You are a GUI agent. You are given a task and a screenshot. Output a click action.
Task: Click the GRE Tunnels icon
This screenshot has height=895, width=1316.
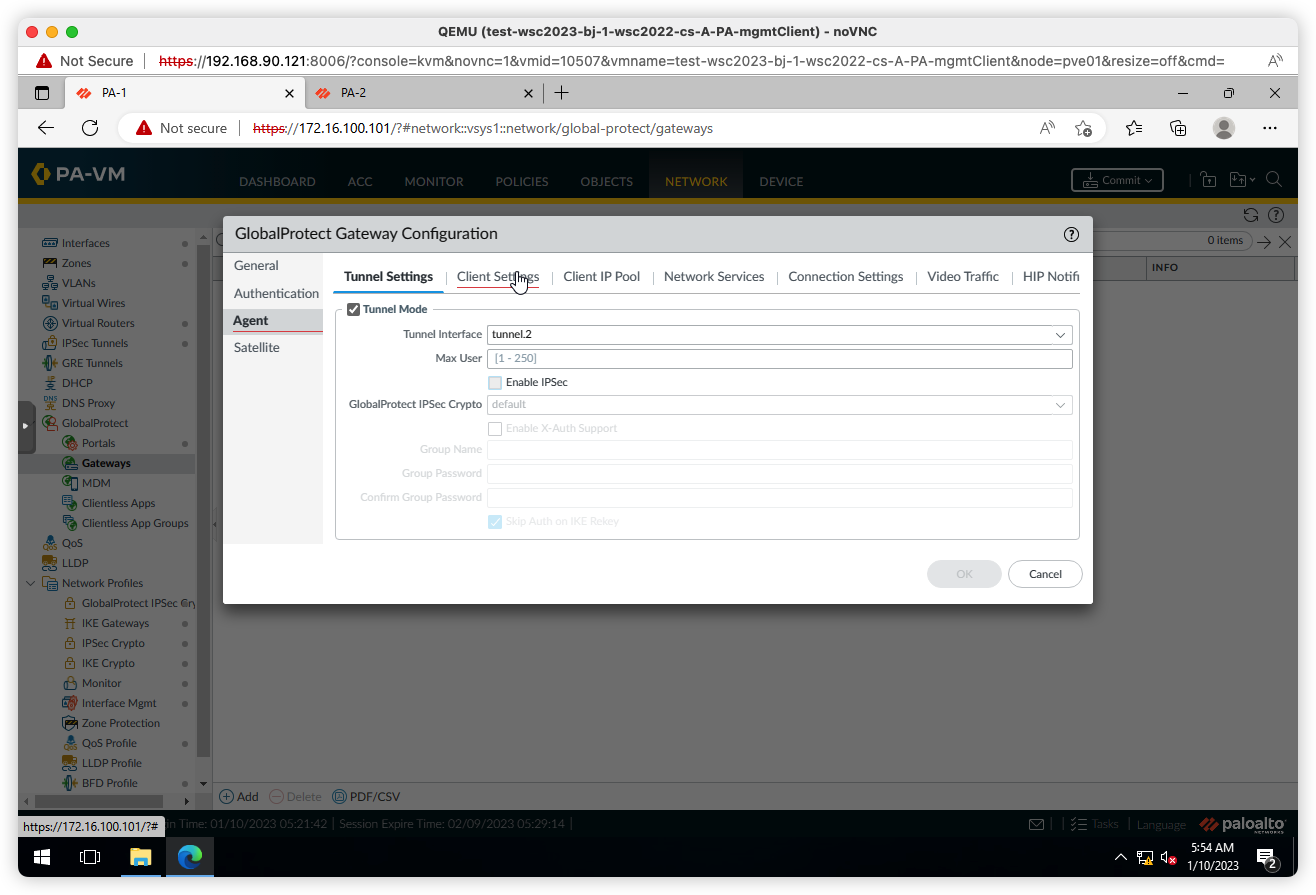51,363
